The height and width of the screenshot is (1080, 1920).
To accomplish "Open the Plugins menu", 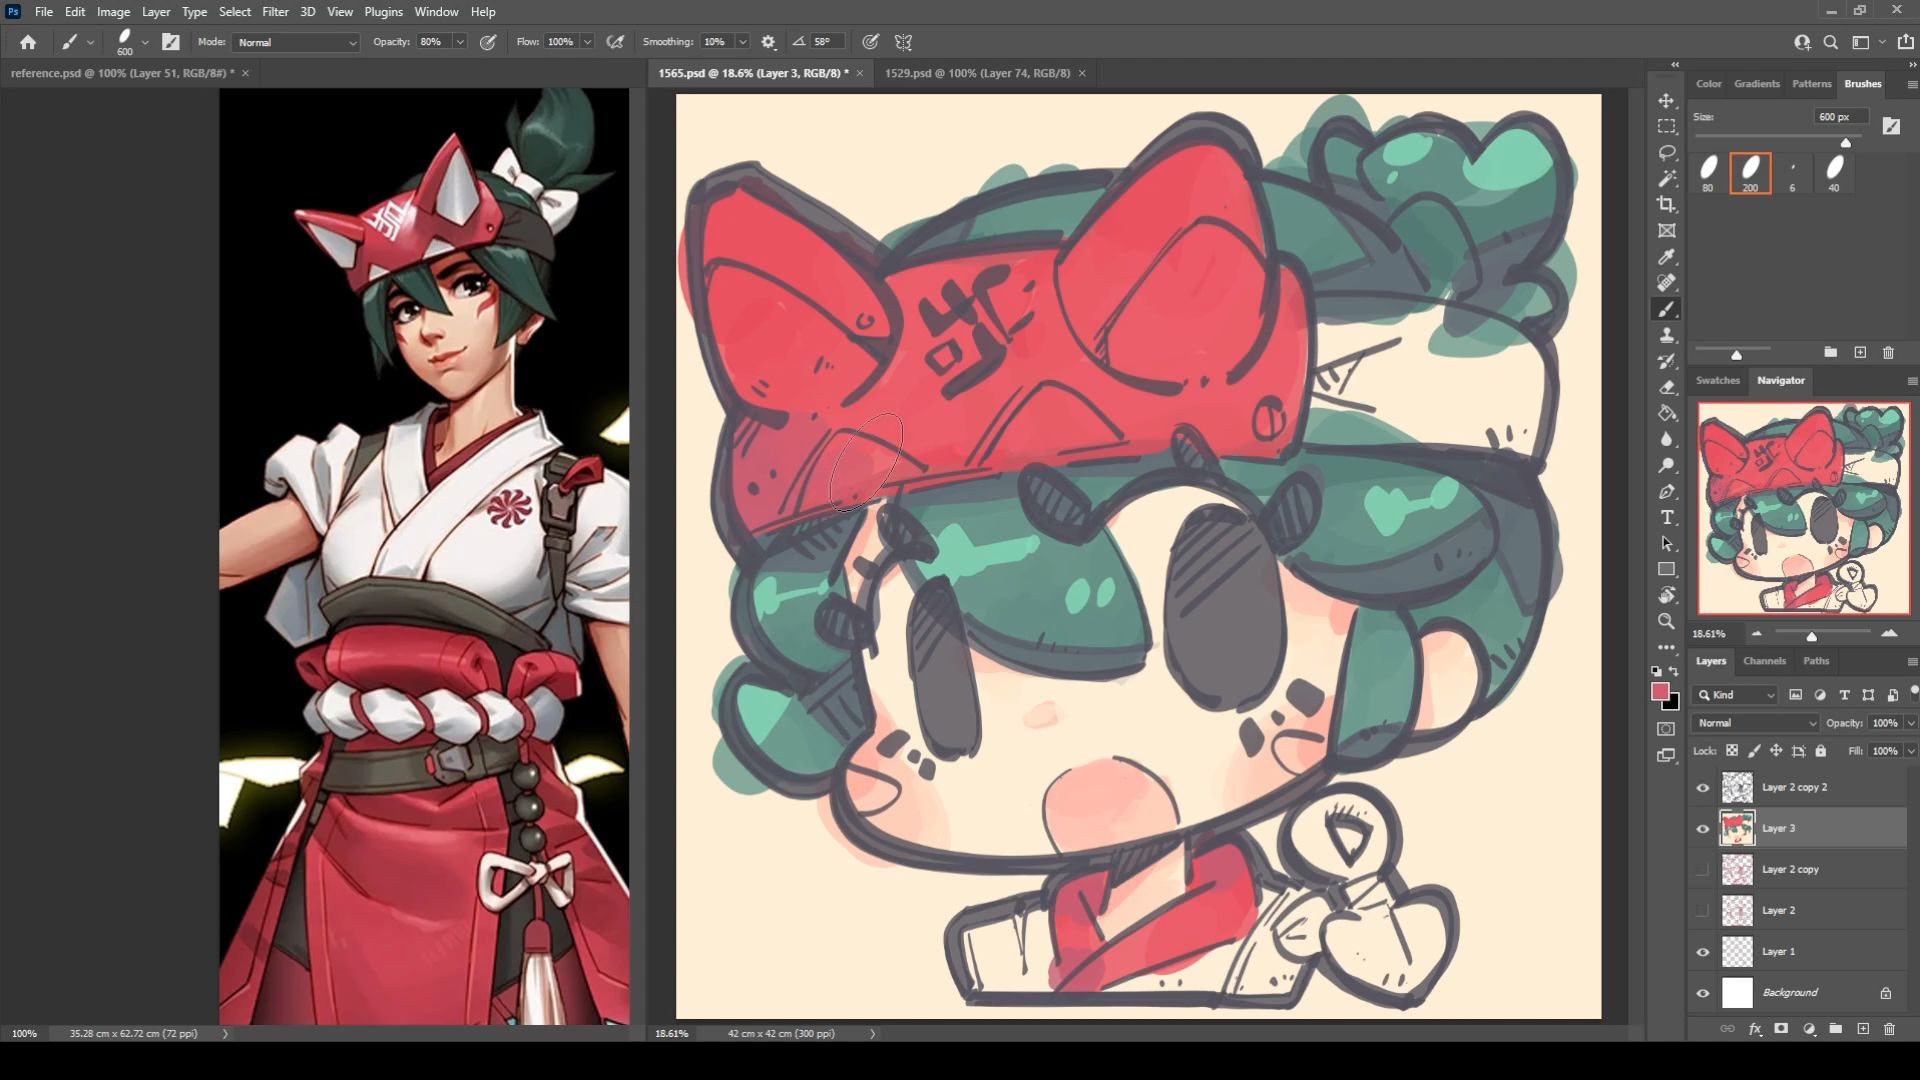I will 383,12.
